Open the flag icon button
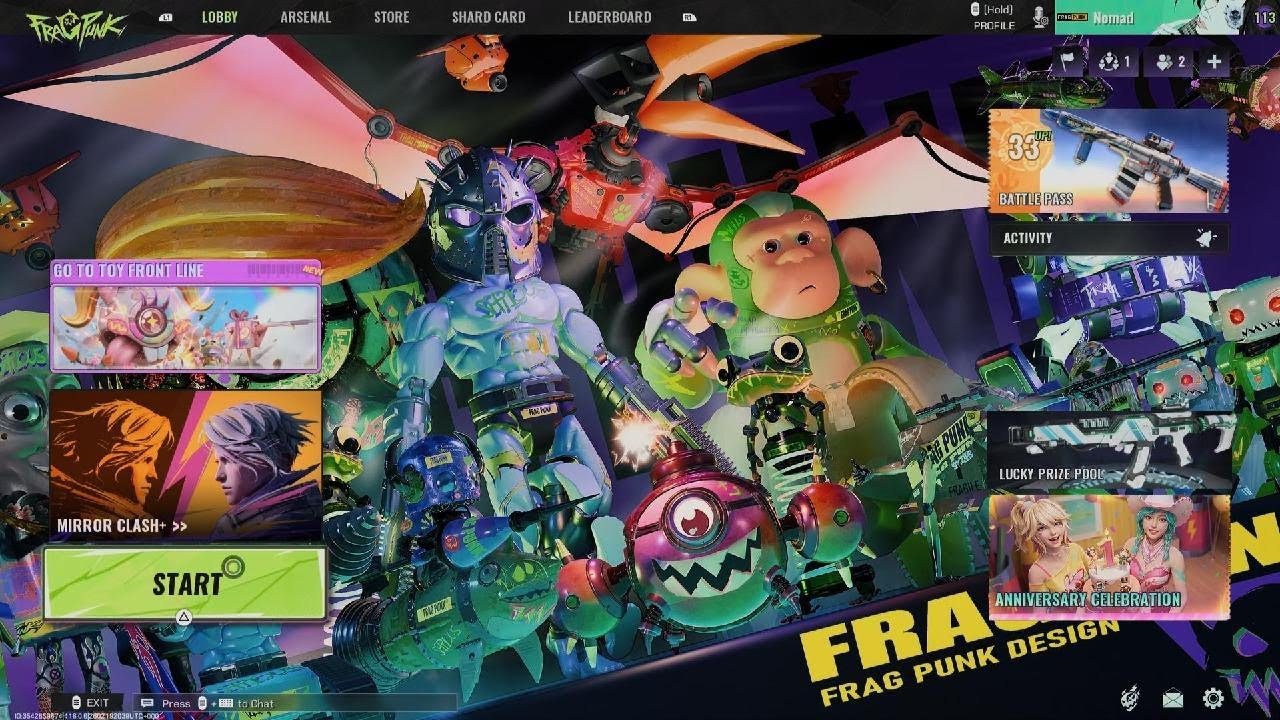Screen dimensions: 1280x720 point(1067,62)
